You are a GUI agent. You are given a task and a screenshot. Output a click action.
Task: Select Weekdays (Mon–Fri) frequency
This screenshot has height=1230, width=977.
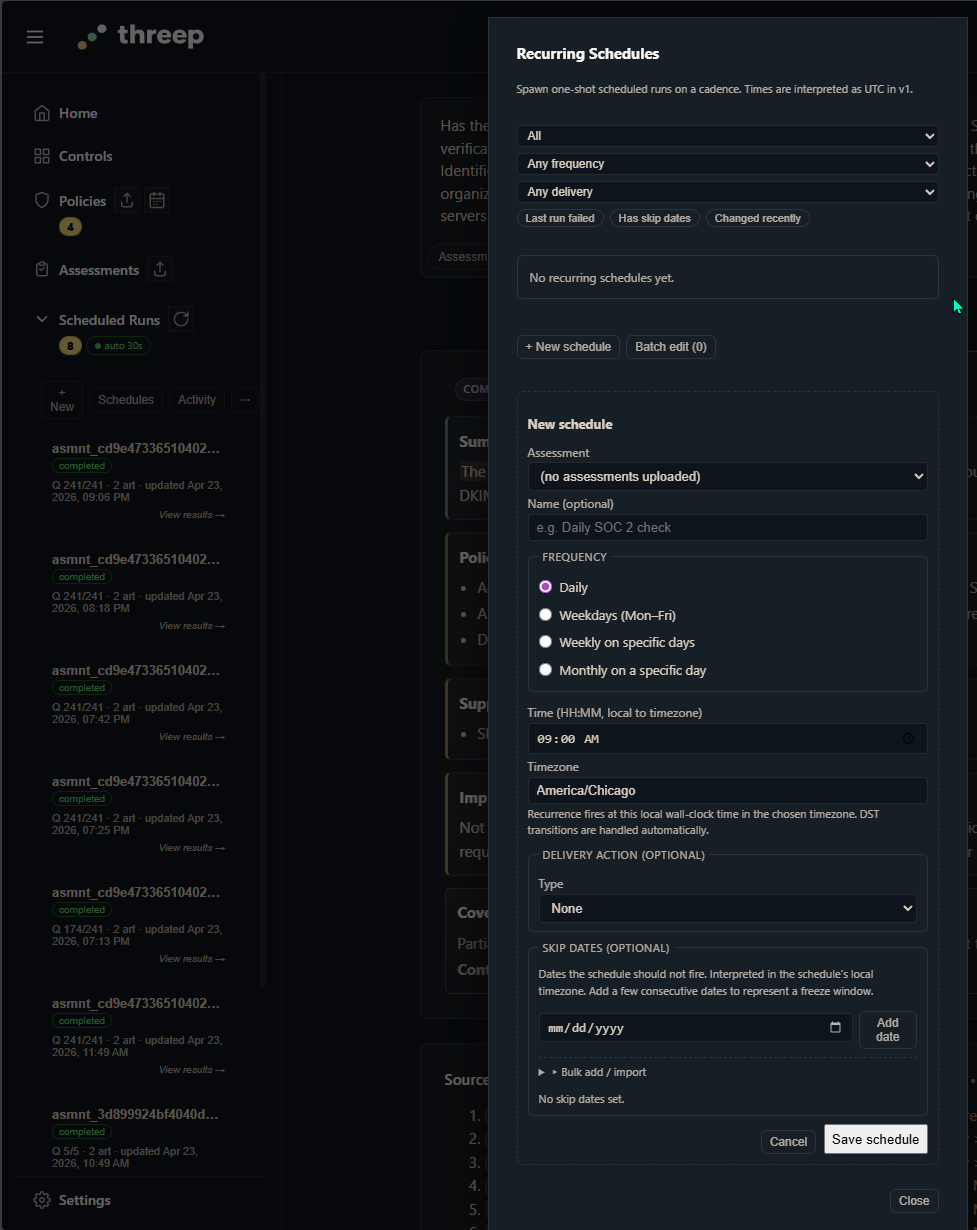point(545,615)
